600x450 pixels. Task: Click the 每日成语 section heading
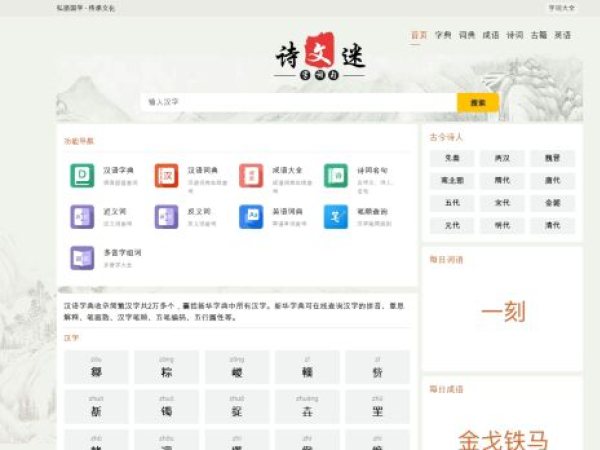(446, 390)
